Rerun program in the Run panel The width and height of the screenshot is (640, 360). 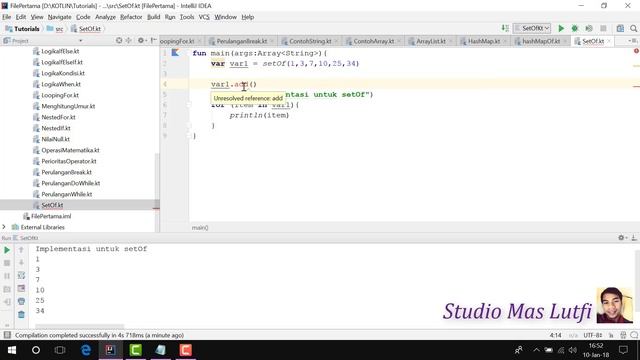coord(7,250)
